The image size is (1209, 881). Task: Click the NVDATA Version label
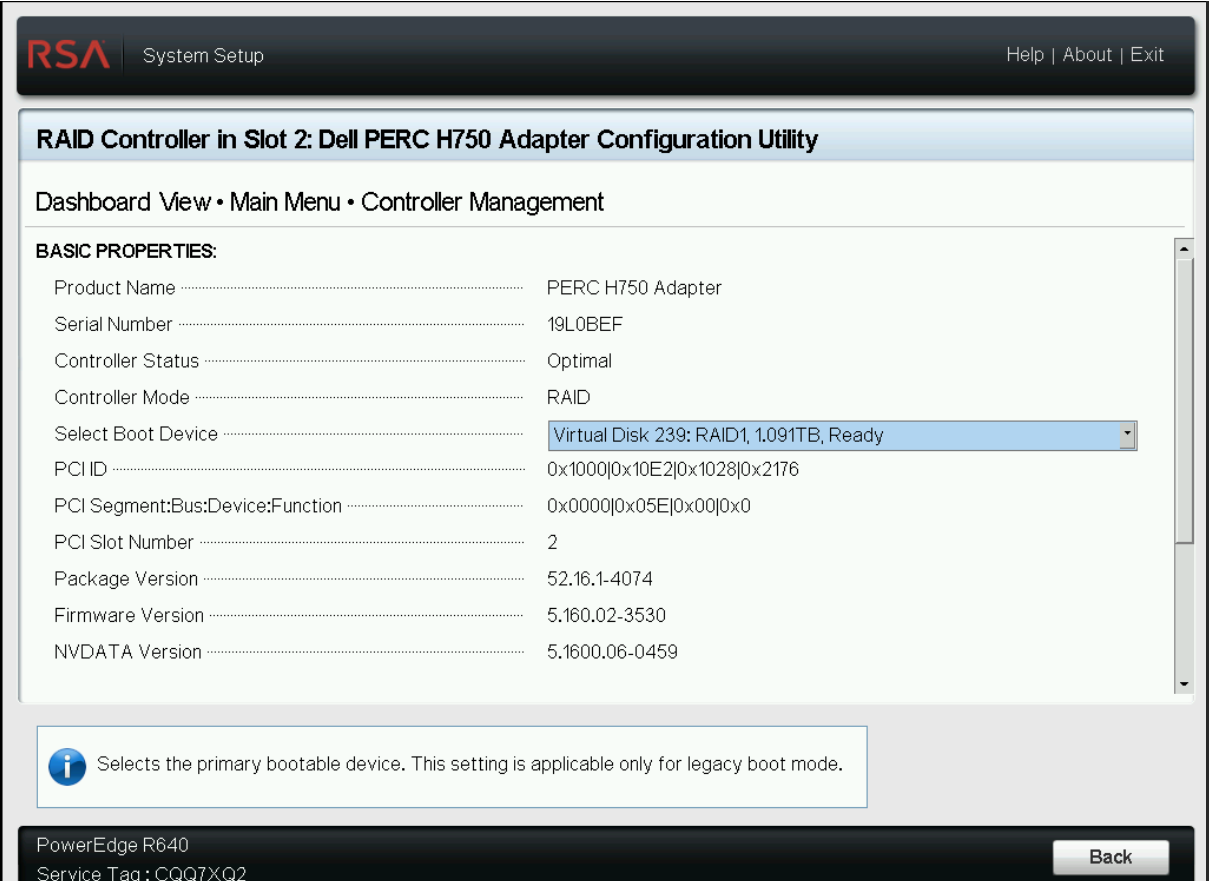click(x=128, y=652)
